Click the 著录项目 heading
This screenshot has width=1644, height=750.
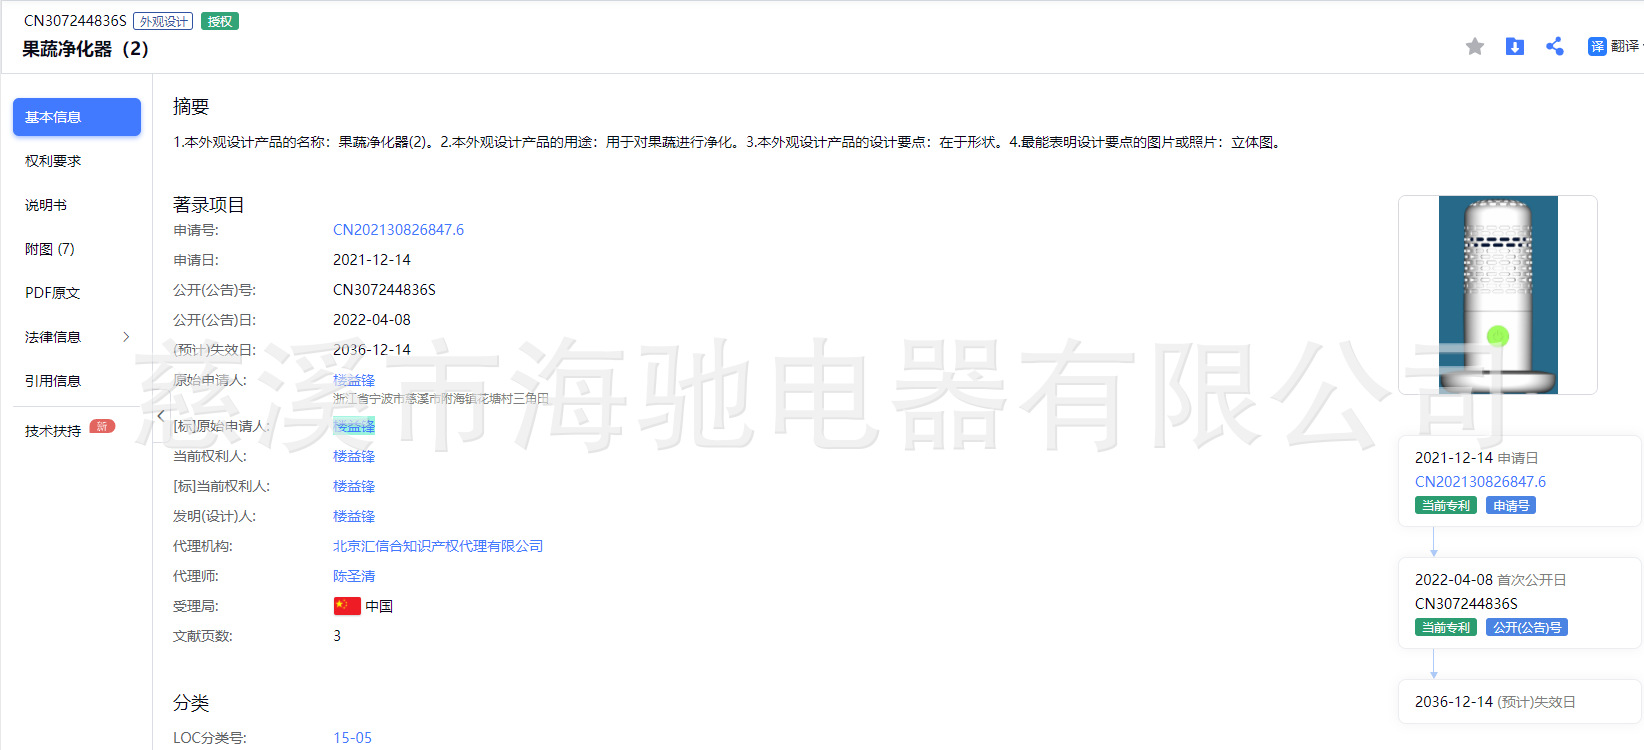tap(209, 205)
